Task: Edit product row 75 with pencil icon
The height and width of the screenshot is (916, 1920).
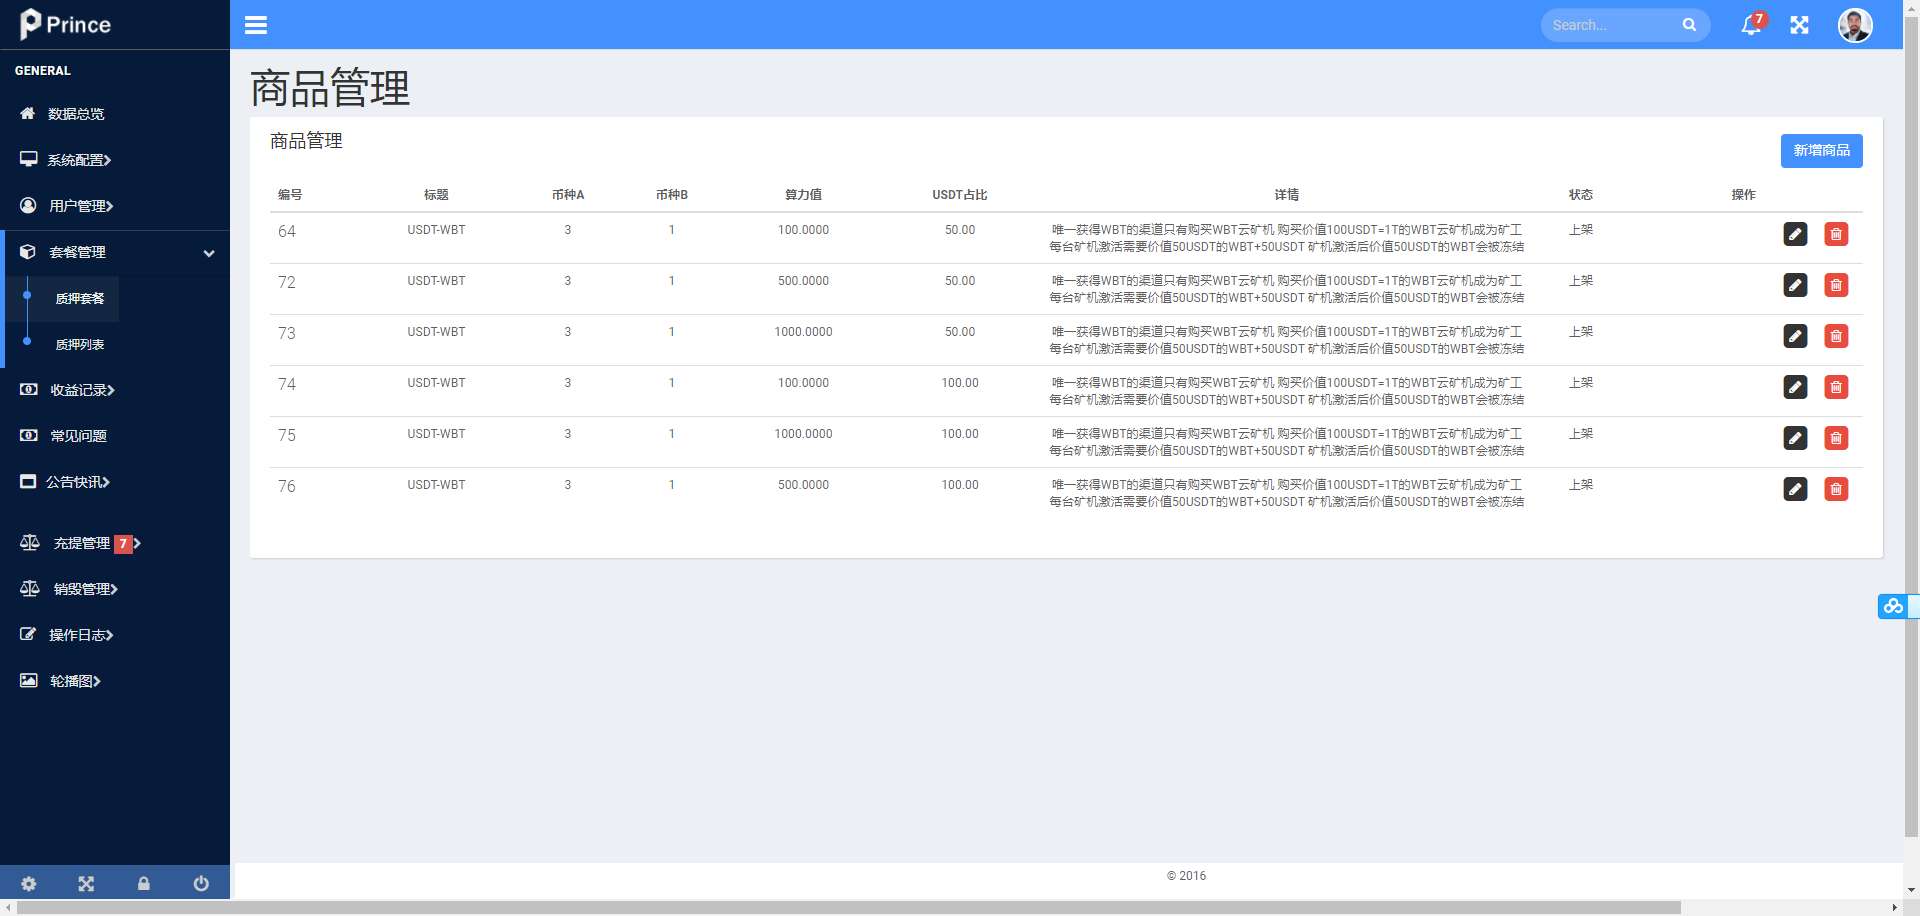Action: point(1795,438)
